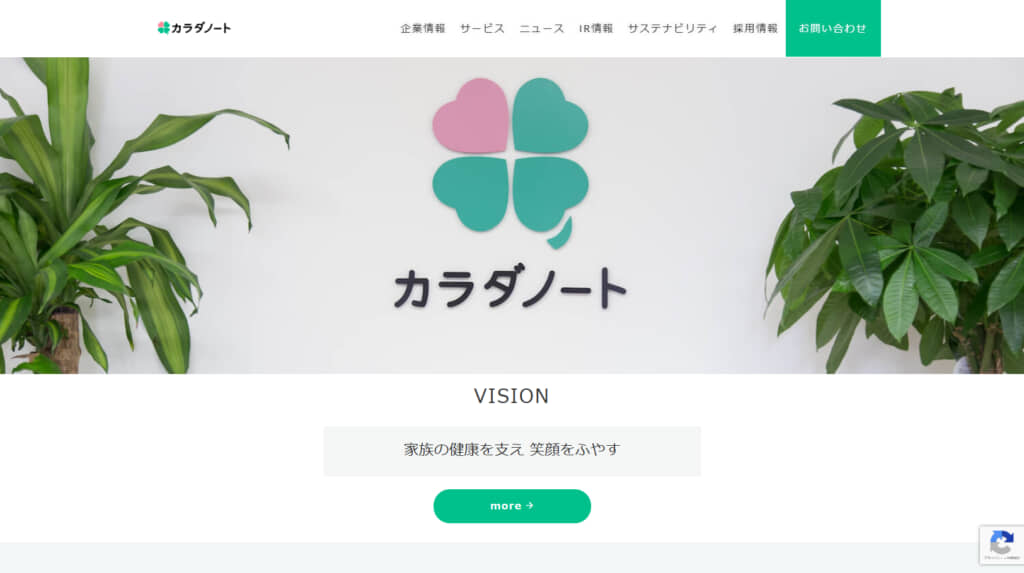This screenshot has height=573, width=1024.
Task: Open the 採用情報 navigation link
Action: tap(755, 28)
